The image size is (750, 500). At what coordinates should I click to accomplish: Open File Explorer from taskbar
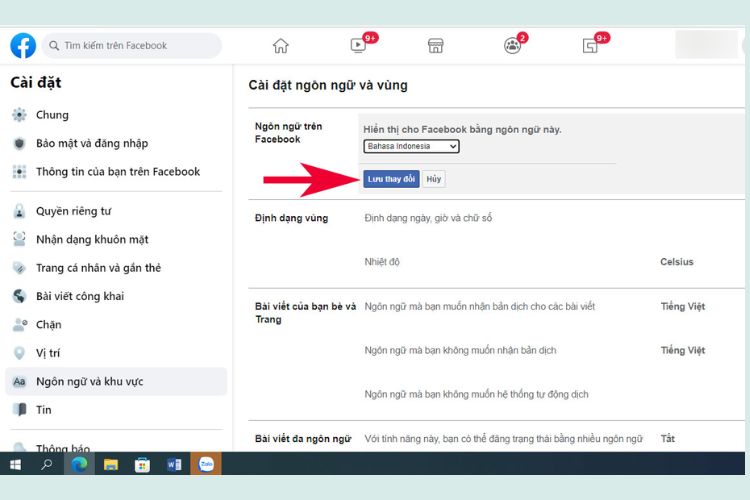coord(111,464)
